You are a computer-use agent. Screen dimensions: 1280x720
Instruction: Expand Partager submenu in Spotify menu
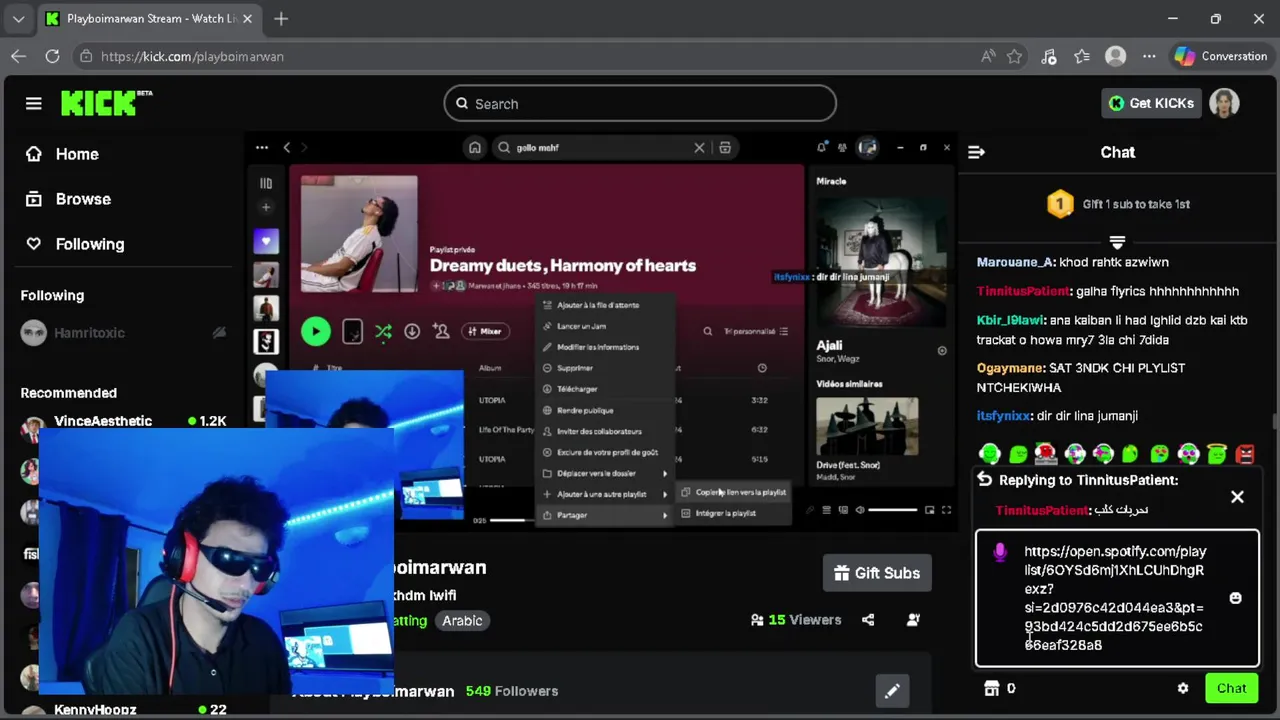point(604,515)
